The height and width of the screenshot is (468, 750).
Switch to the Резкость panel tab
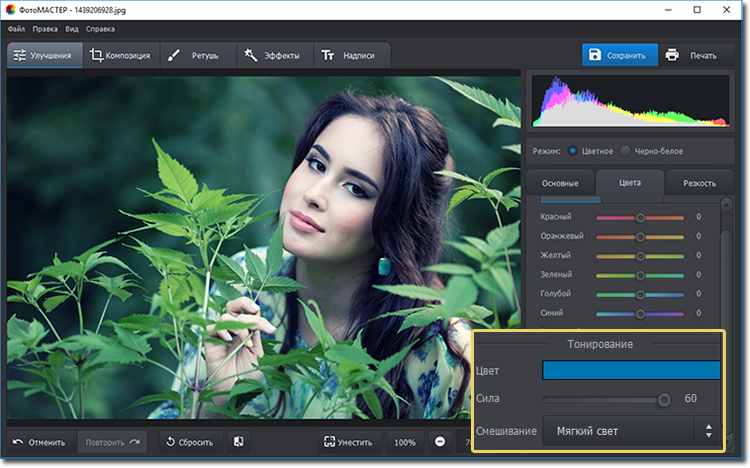point(699,183)
